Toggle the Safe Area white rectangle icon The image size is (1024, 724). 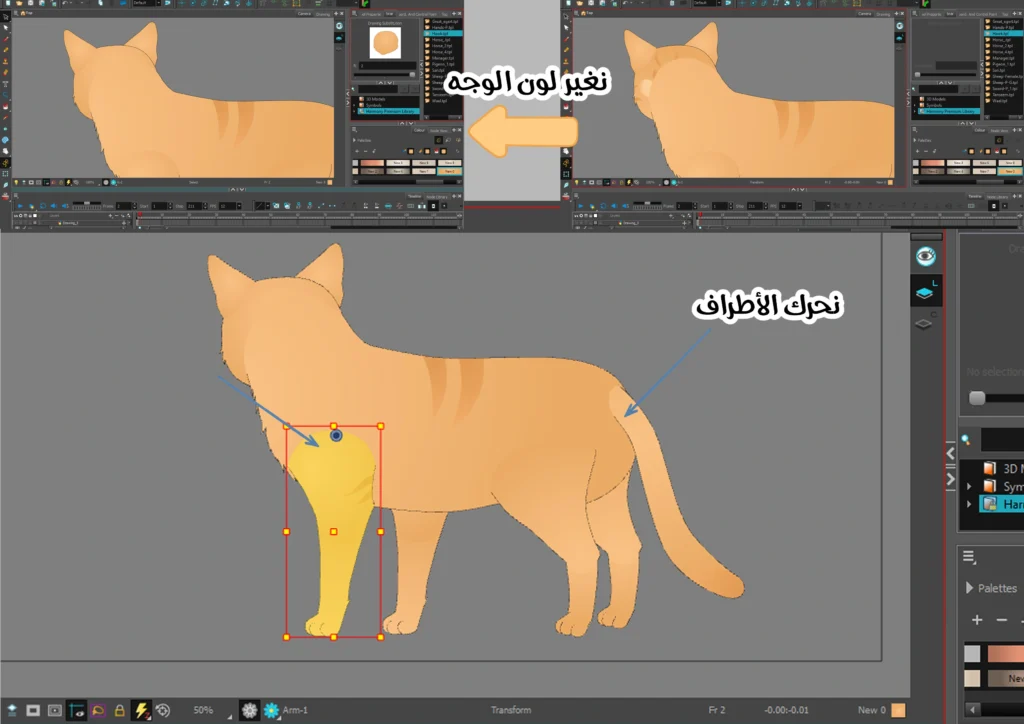33,710
